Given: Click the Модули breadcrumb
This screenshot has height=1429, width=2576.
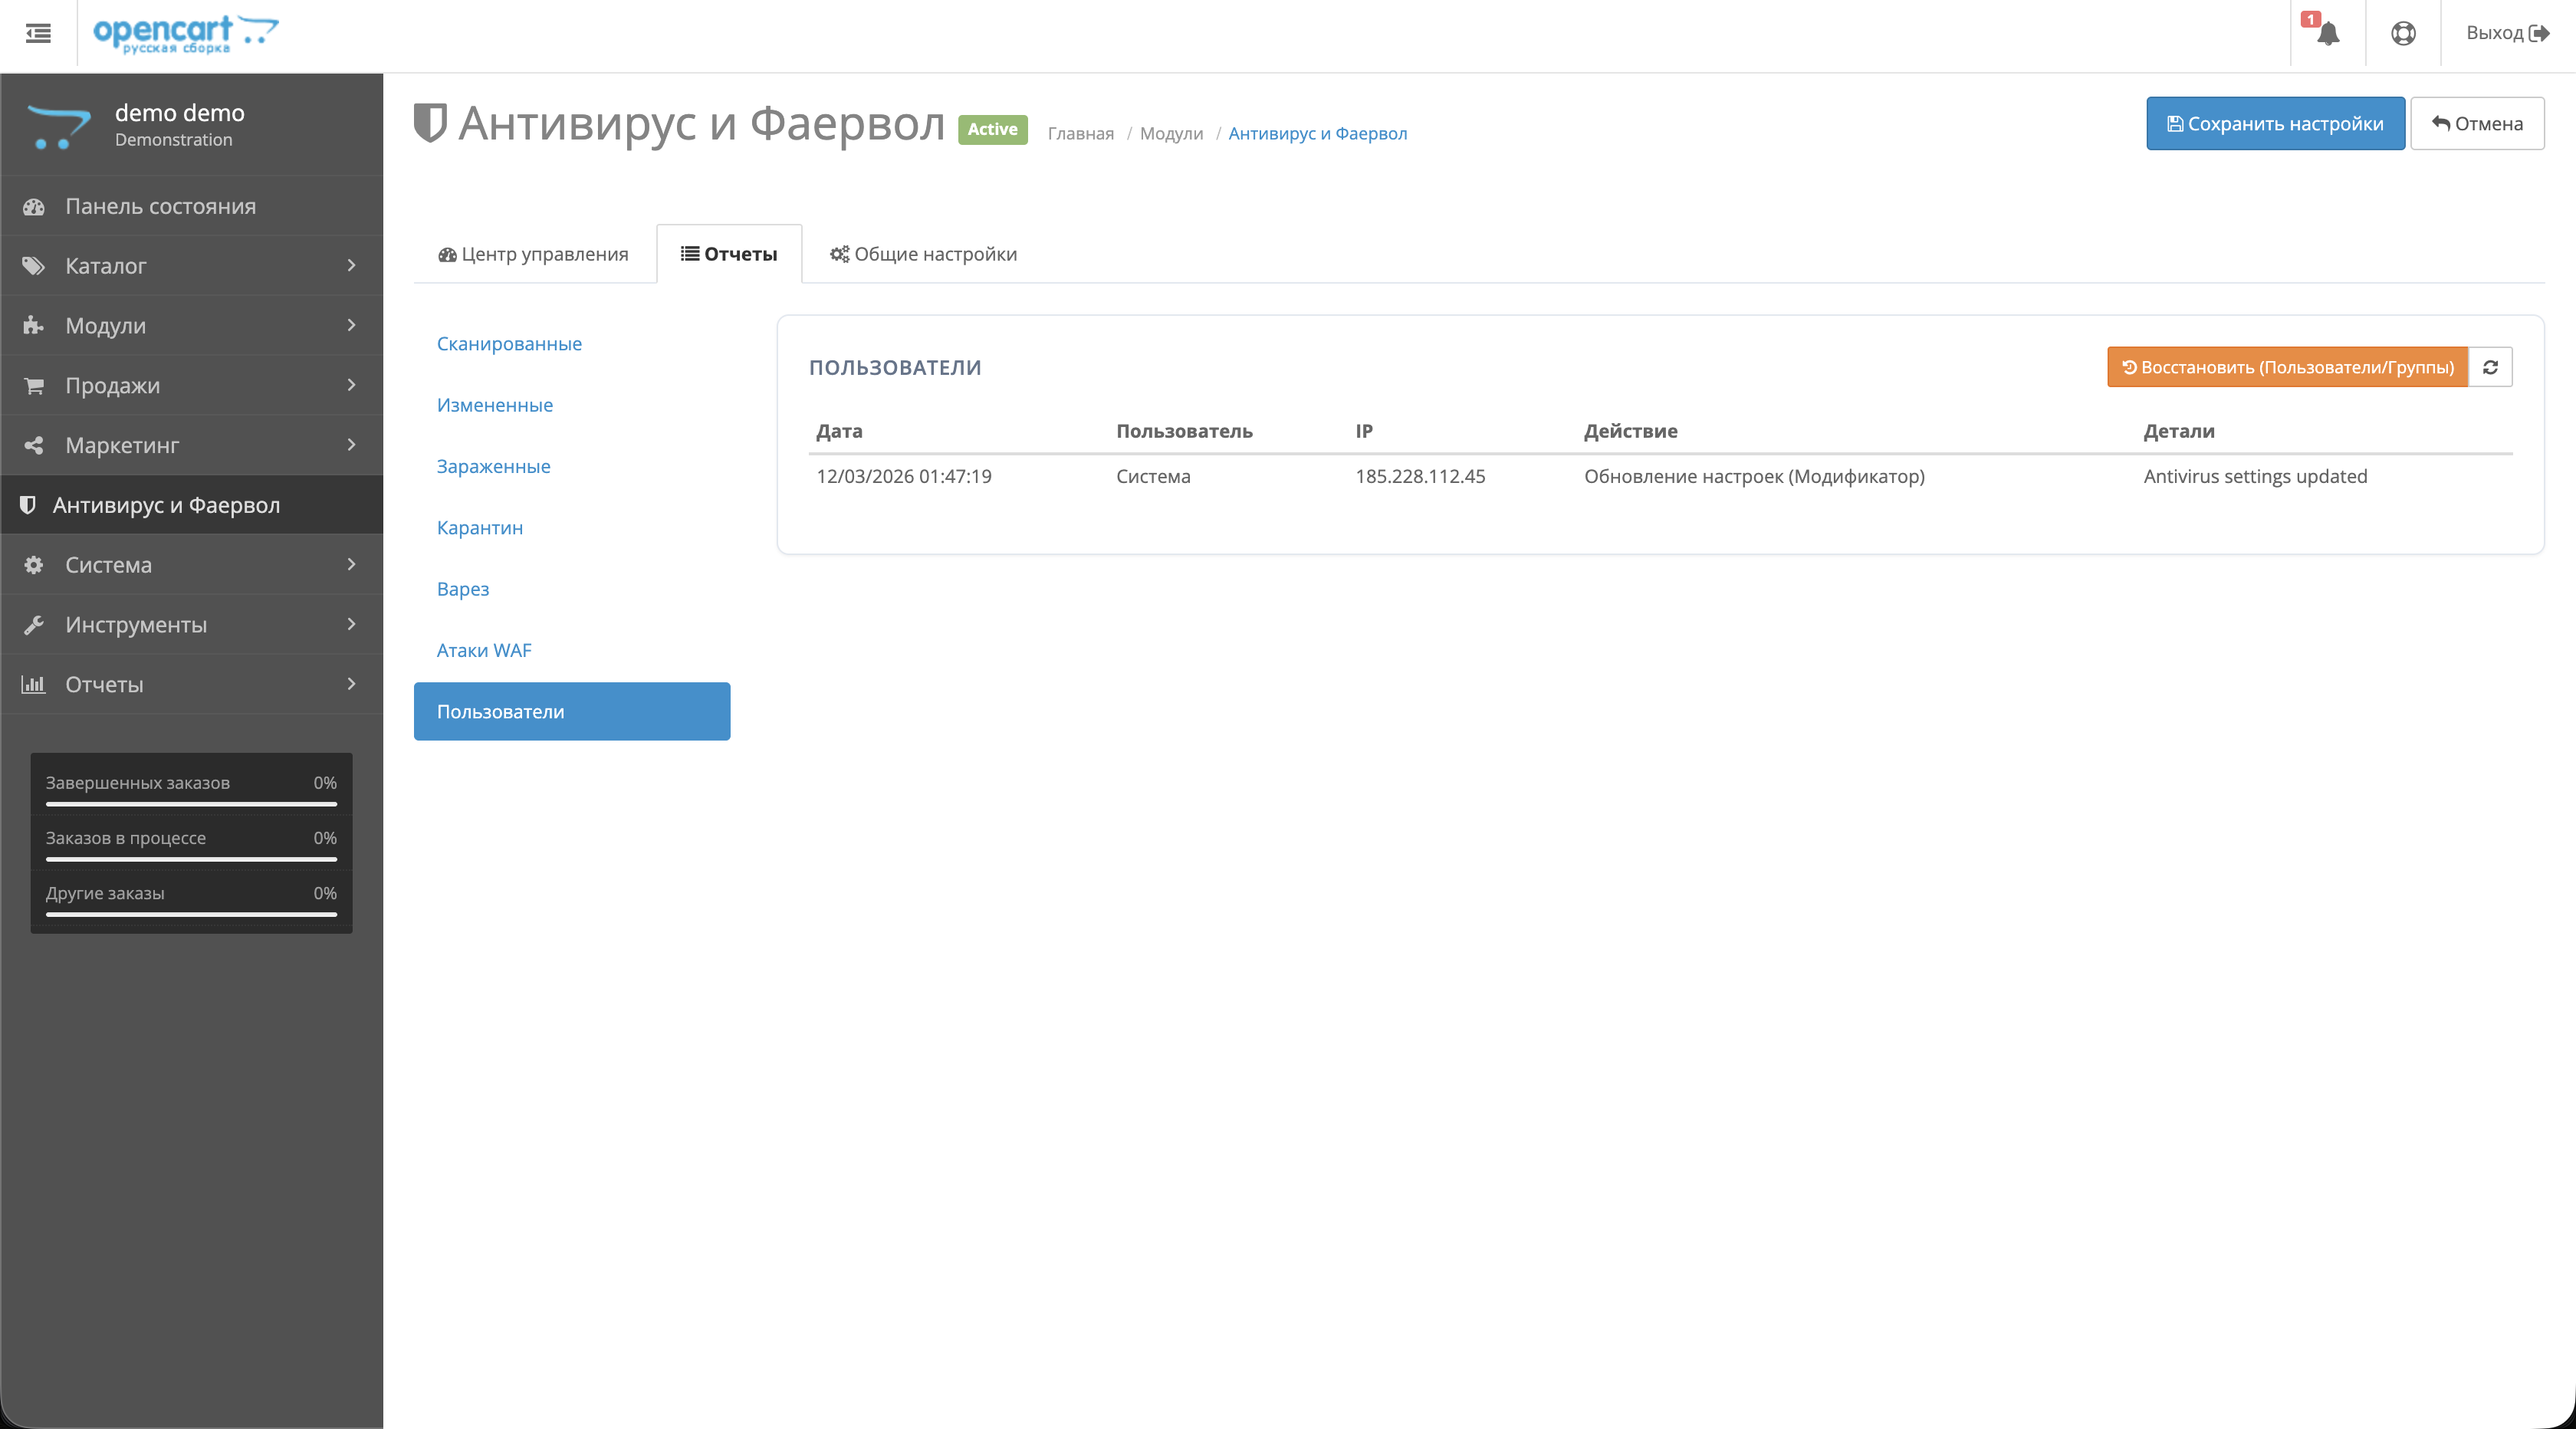Looking at the screenshot, I should click(1171, 134).
